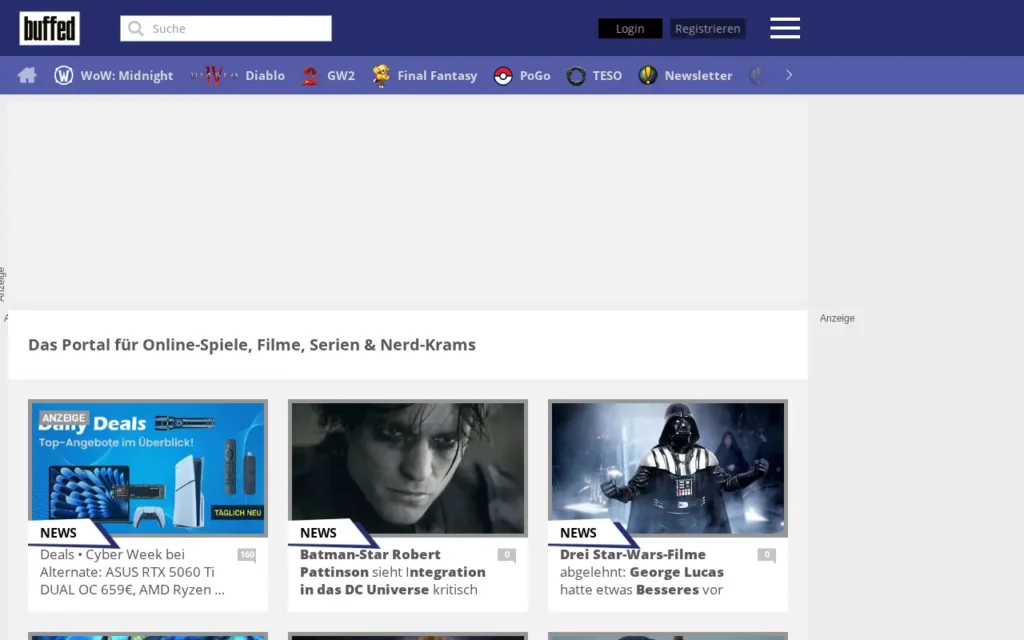Open TESO section
1024x640 pixels.
click(x=607, y=76)
